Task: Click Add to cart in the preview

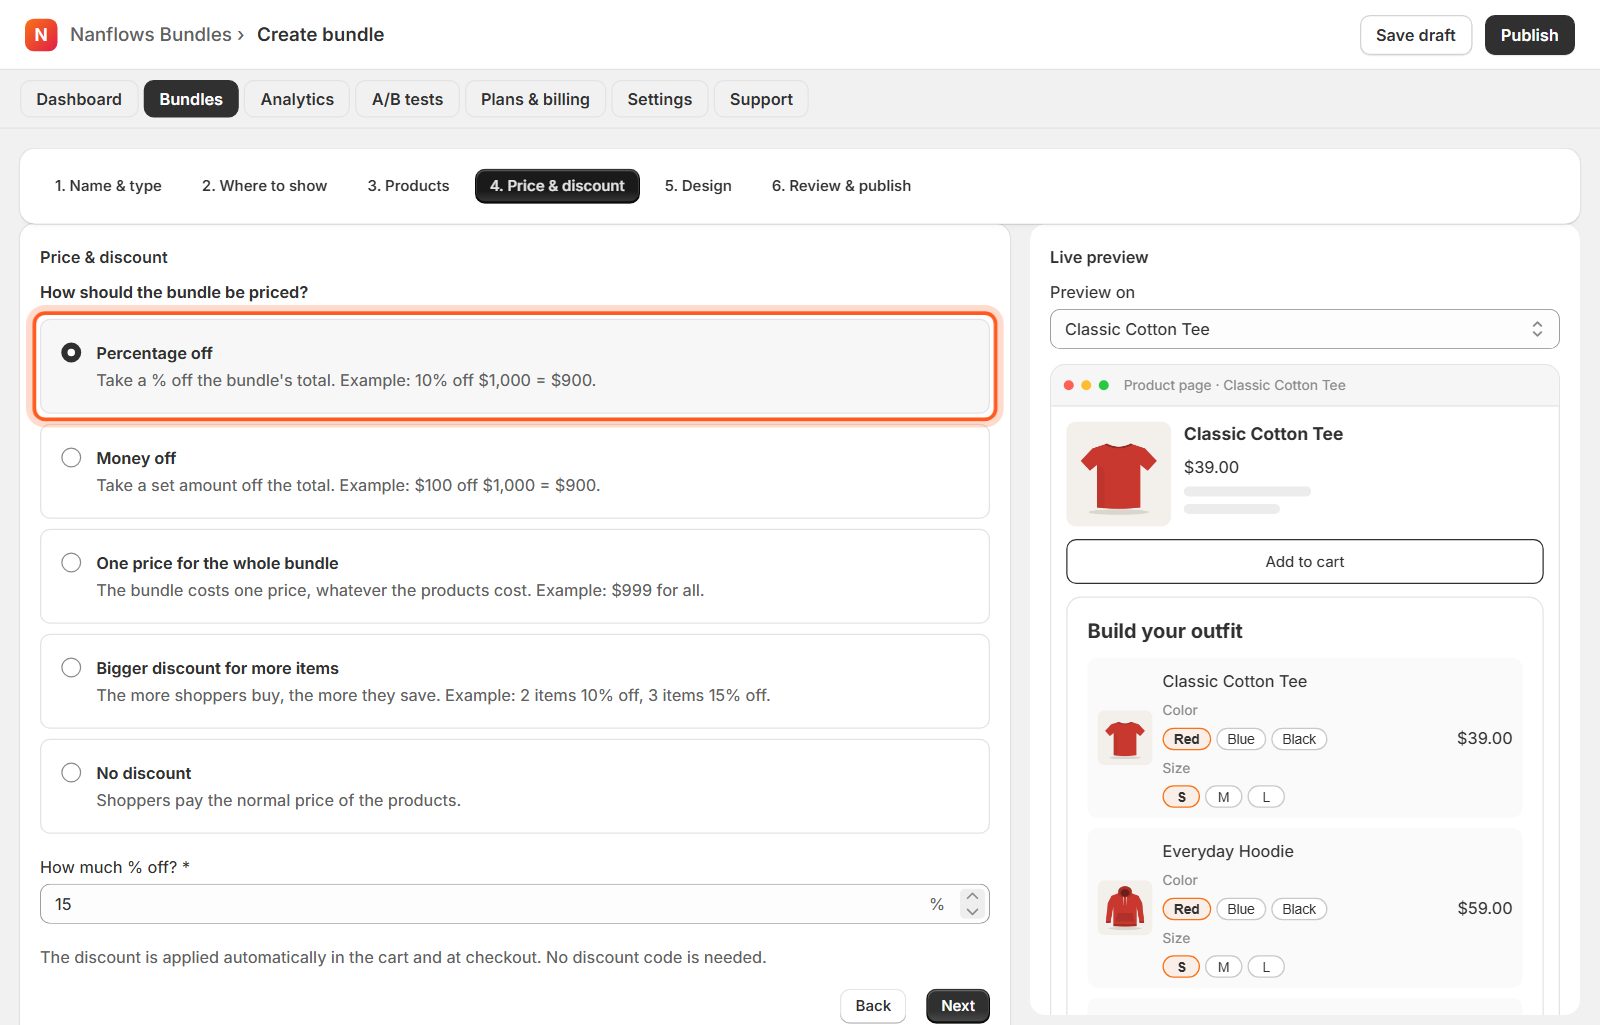Action: (x=1304, y=562)
